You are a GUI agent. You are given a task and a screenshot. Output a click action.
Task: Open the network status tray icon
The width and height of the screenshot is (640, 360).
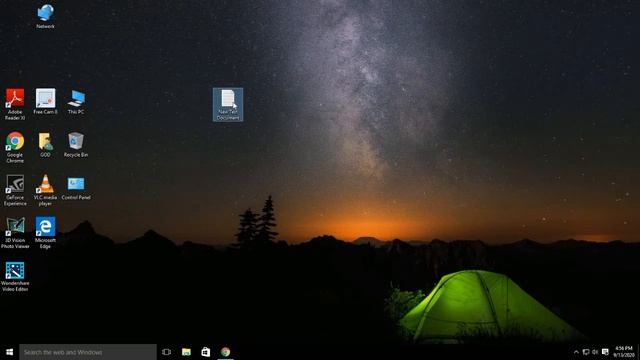(x=586, y=352)
